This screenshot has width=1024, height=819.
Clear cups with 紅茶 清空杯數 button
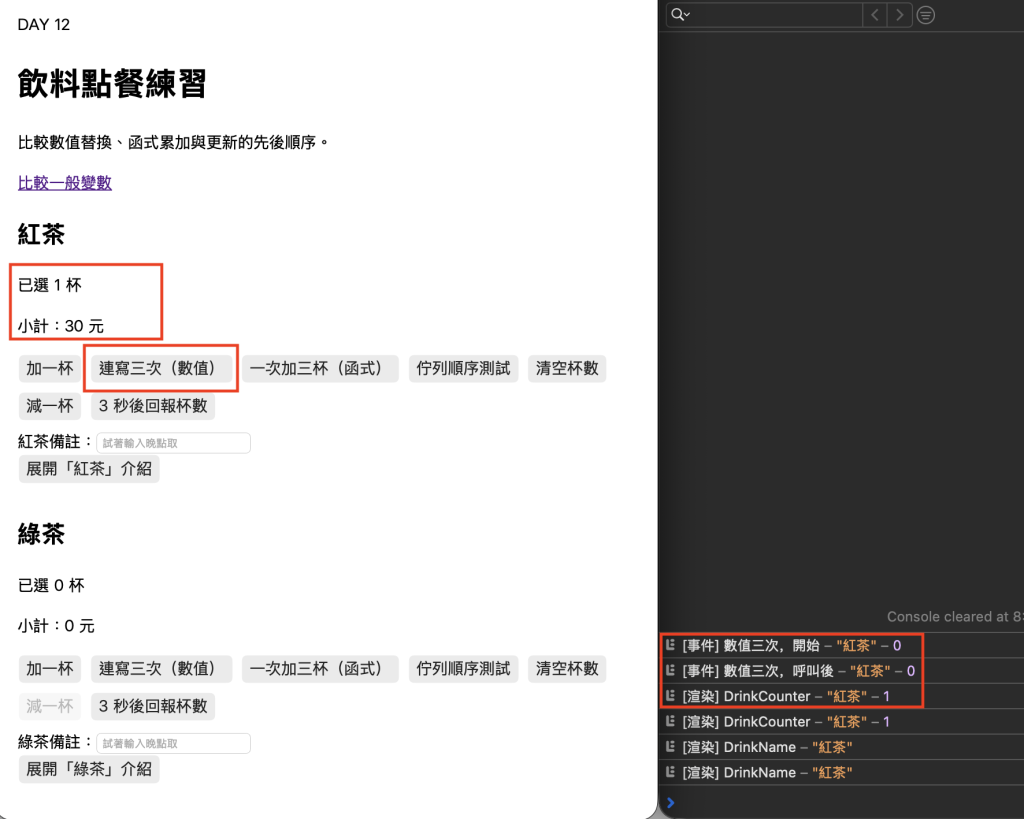tap(567, 368)
